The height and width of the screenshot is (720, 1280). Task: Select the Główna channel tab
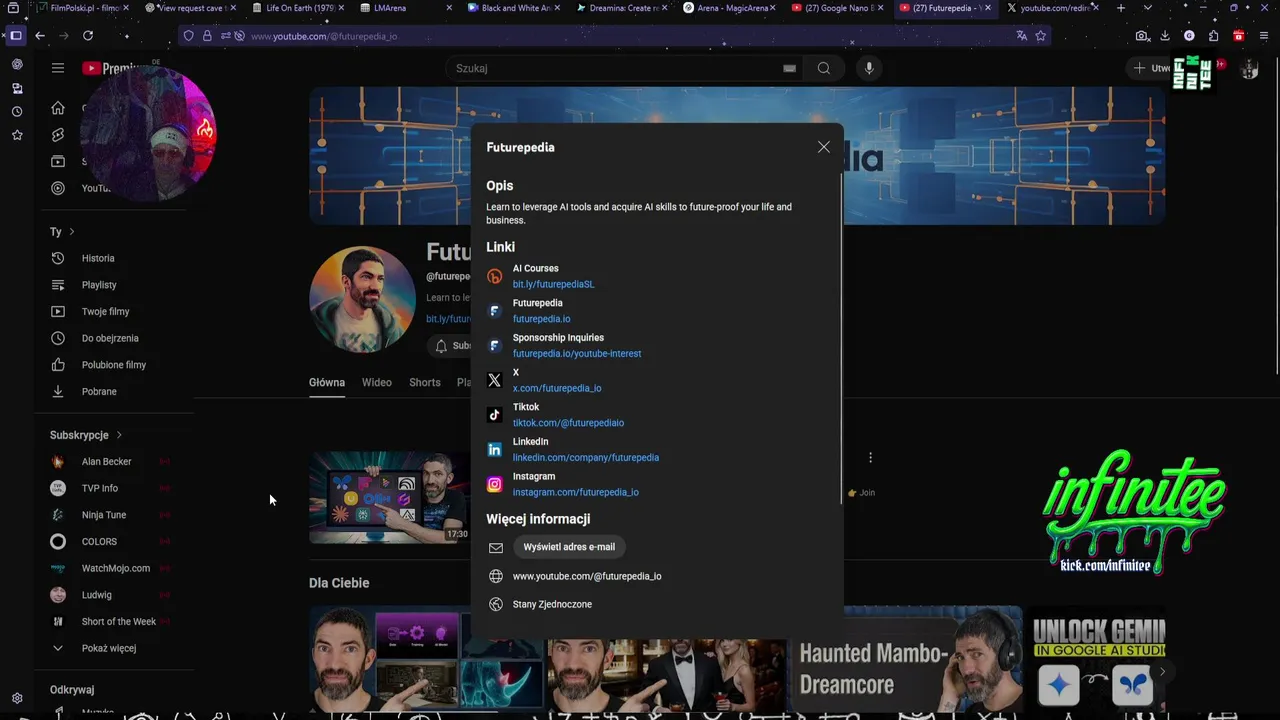click(x=327, y=382)
